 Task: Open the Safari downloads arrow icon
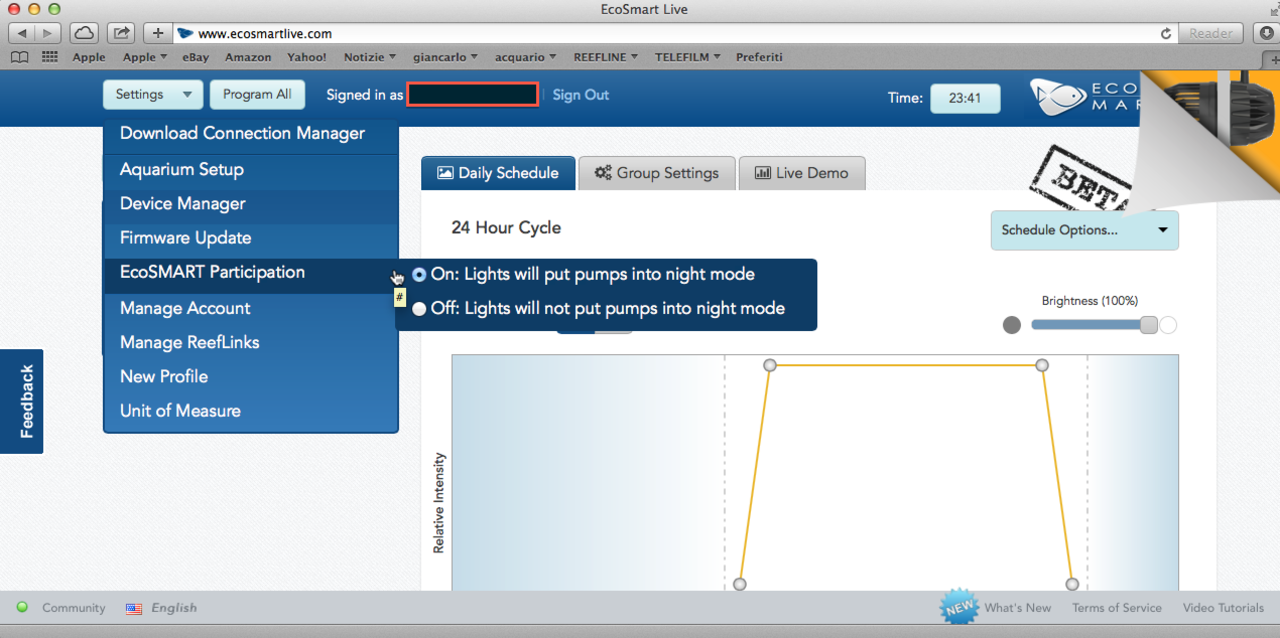1265,33
